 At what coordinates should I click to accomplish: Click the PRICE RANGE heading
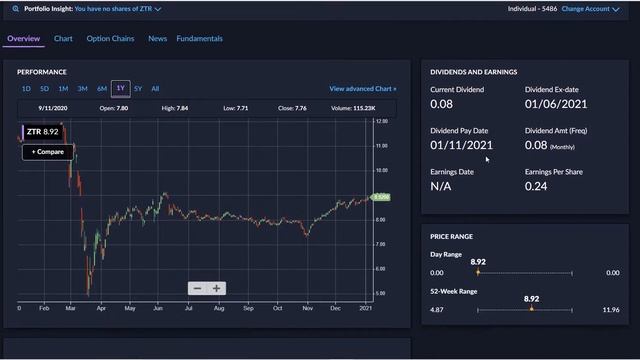pos(451,237)
